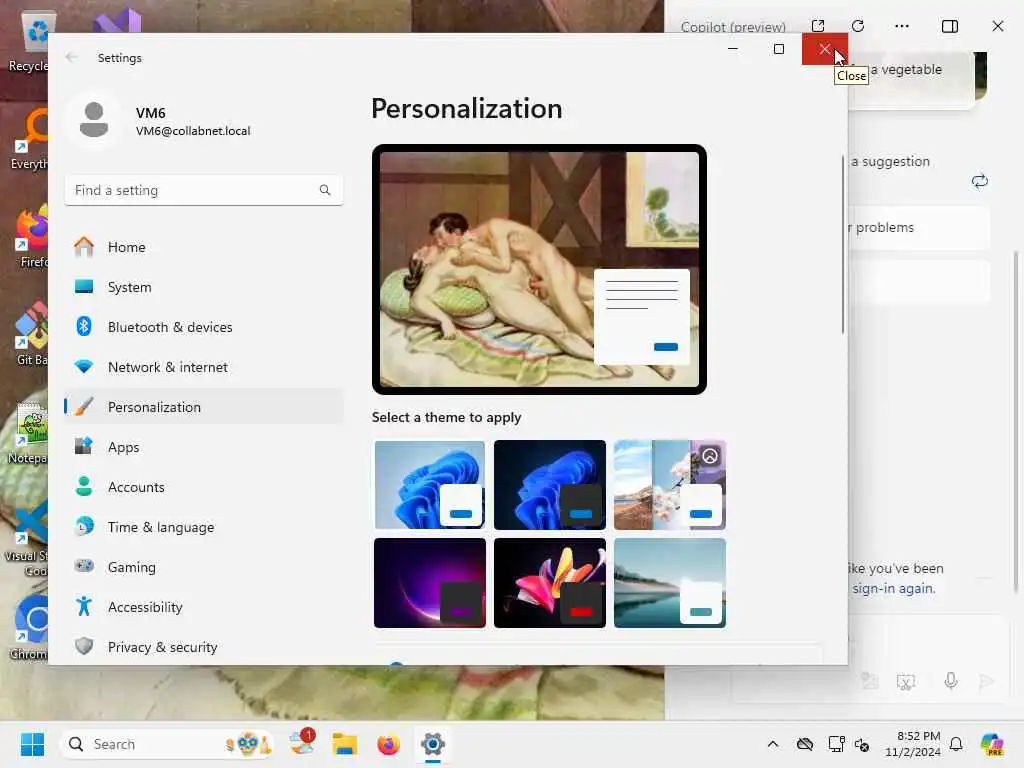Click the Copilot microphone icon

[x=951, y=681]
